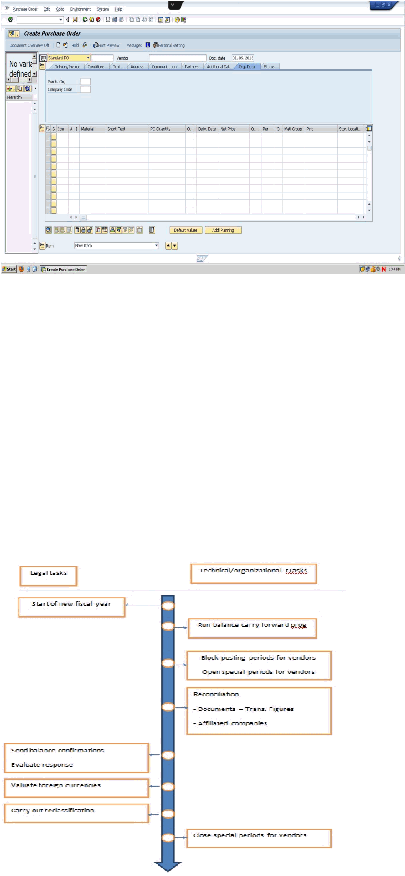405x876 pixels.
Task: Click the table settings icon at the grid corner
Action: (x=369, y=128)
